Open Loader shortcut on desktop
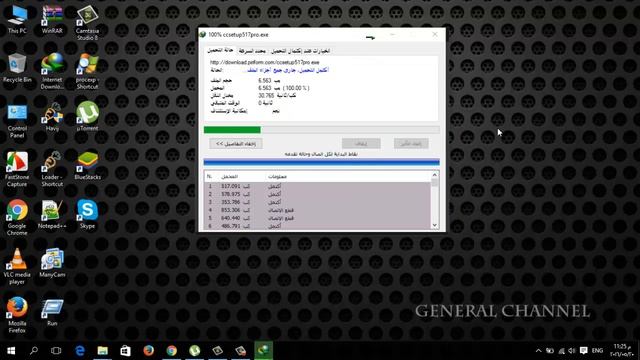Viewport: 640px width, 360px height. click(52, 169)
